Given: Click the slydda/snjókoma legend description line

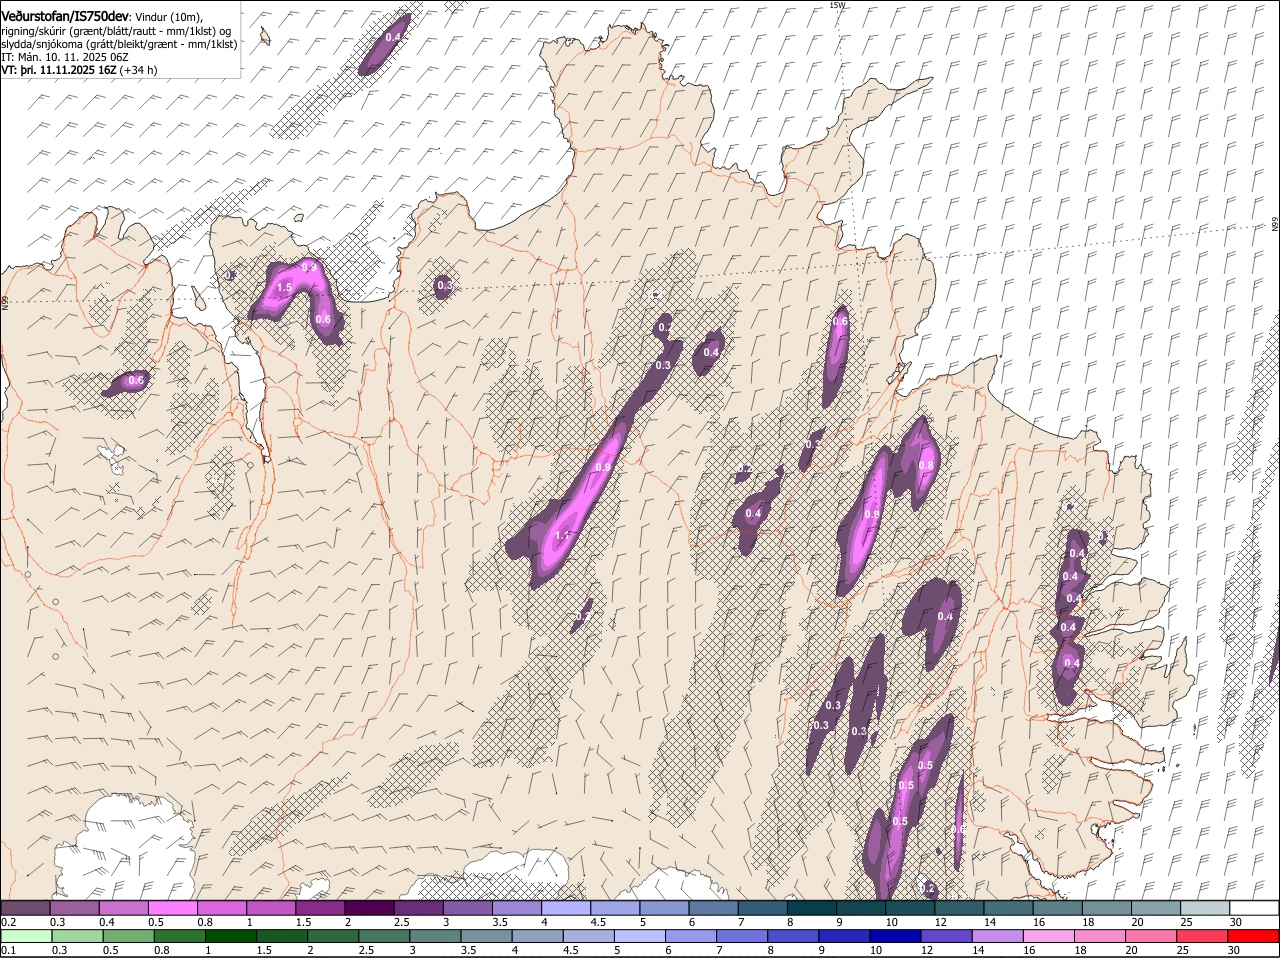Looking at the screenshot, I should click(119, 44).
